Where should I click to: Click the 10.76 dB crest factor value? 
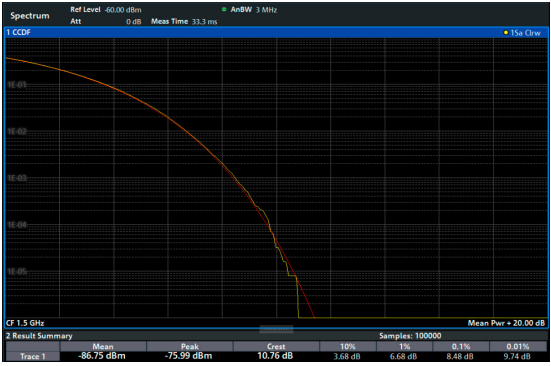(275, 356)
